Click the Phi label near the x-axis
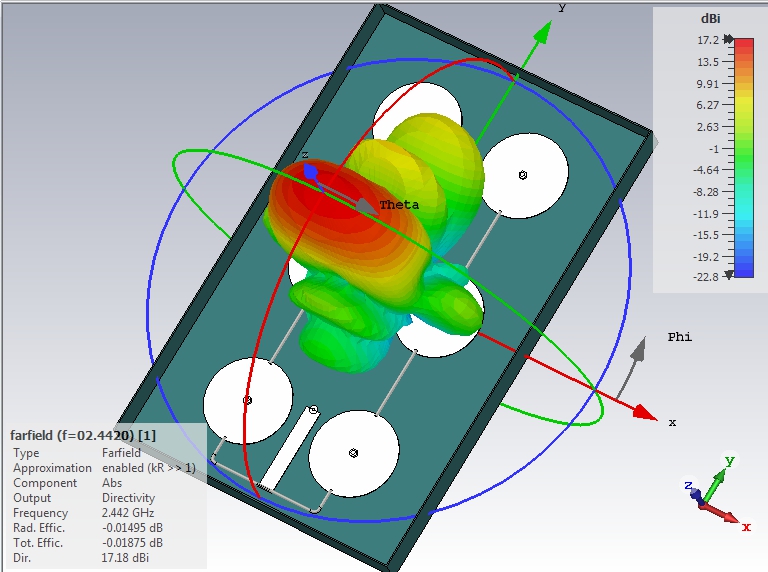 coord(680,338)
